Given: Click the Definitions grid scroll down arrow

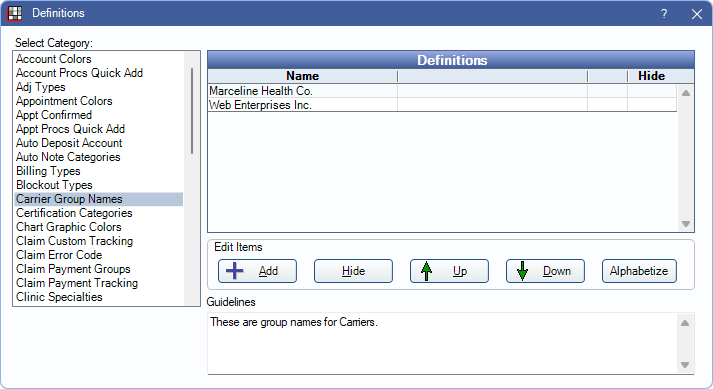Looking at the screenshot, I should point(686,224).
